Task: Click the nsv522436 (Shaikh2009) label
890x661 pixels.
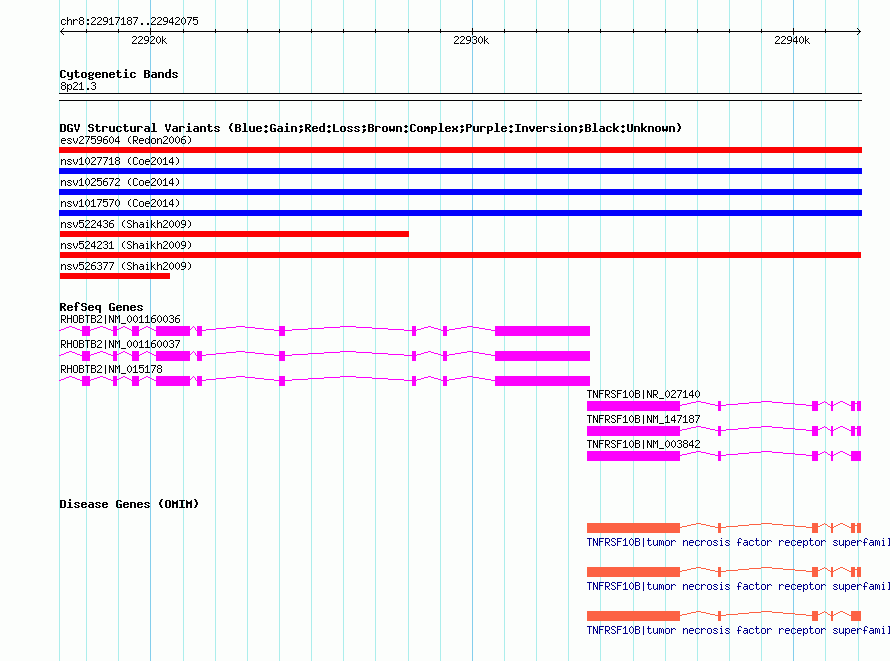Action: (x=126, y=224)
